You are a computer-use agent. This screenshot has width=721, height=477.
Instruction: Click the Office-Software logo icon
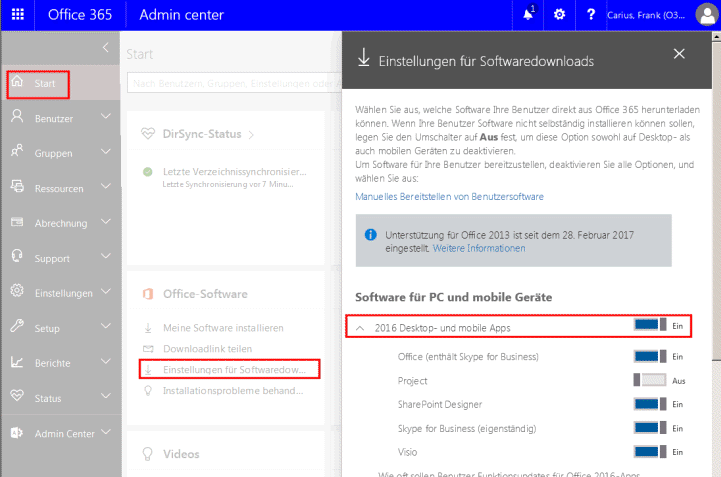click(x=148, y=293)
